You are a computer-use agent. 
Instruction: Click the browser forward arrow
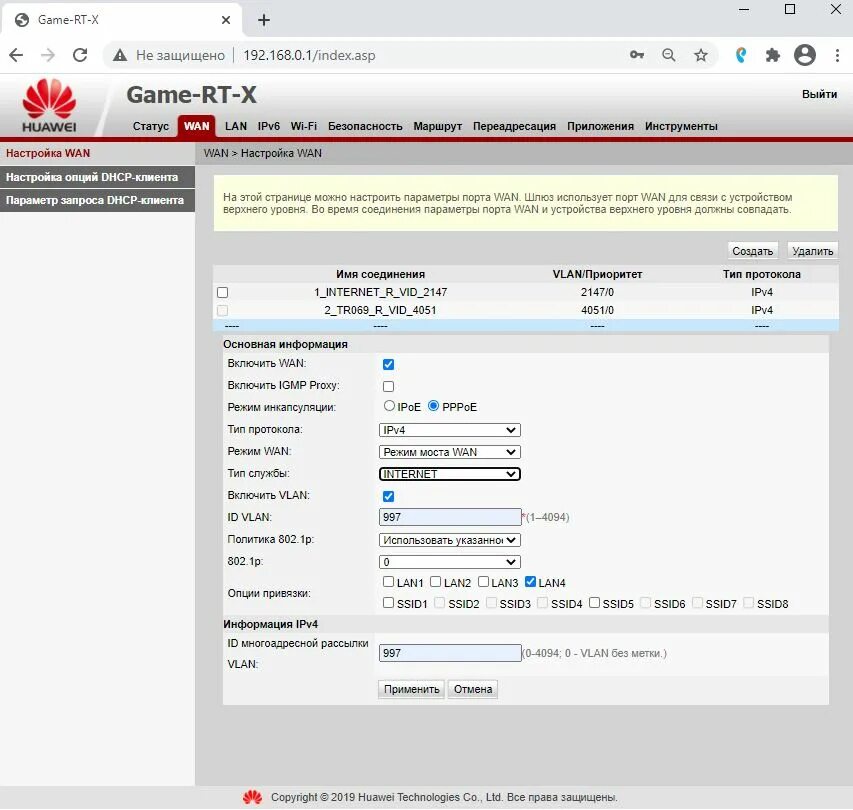tap(48, 55)
